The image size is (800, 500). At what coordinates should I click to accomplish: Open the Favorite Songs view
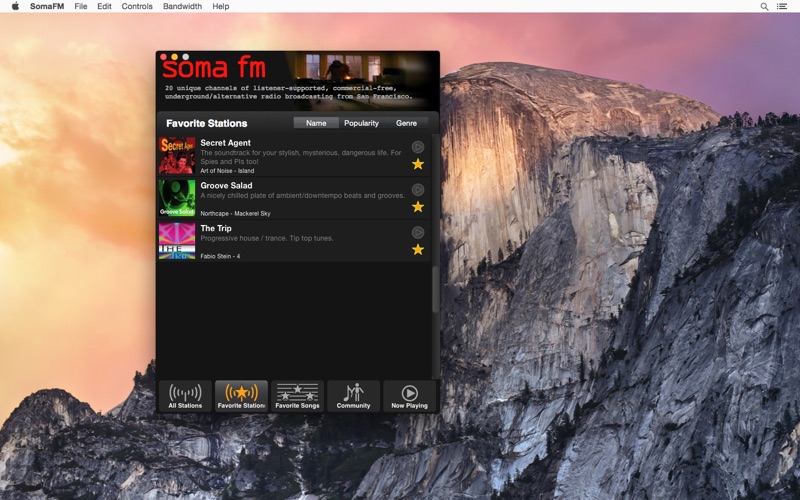pyautogui.click(x=297, y=396)
